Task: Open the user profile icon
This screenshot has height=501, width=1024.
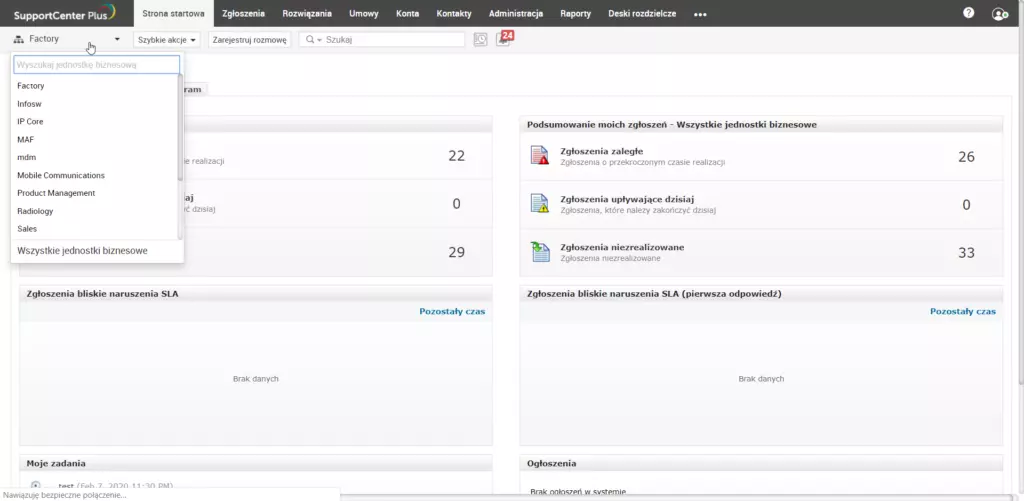Action: pyautogui.click(x=999, y=14)
